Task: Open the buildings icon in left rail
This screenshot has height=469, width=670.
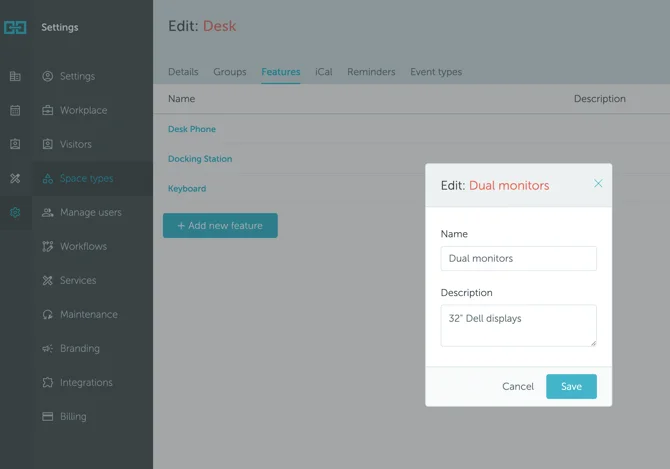Action: (x=15, y=76)
